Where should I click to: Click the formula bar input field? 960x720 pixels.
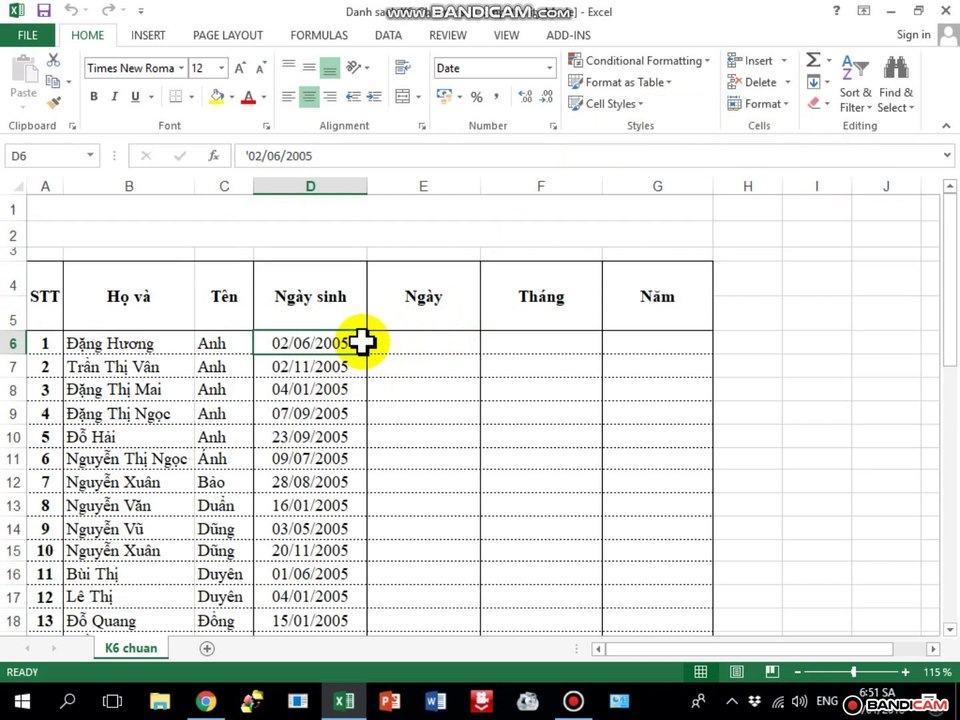pos(588,156)
